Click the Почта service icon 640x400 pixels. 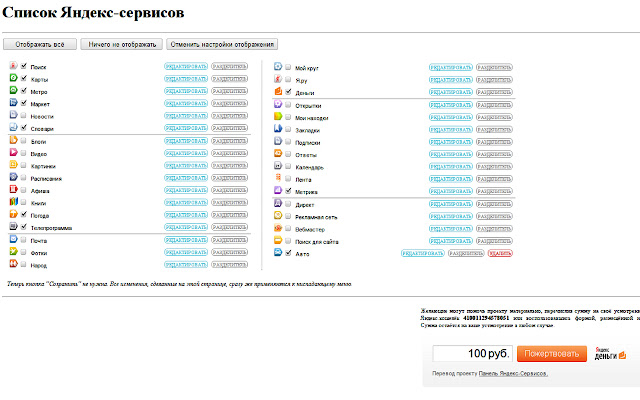click(13, 239)
